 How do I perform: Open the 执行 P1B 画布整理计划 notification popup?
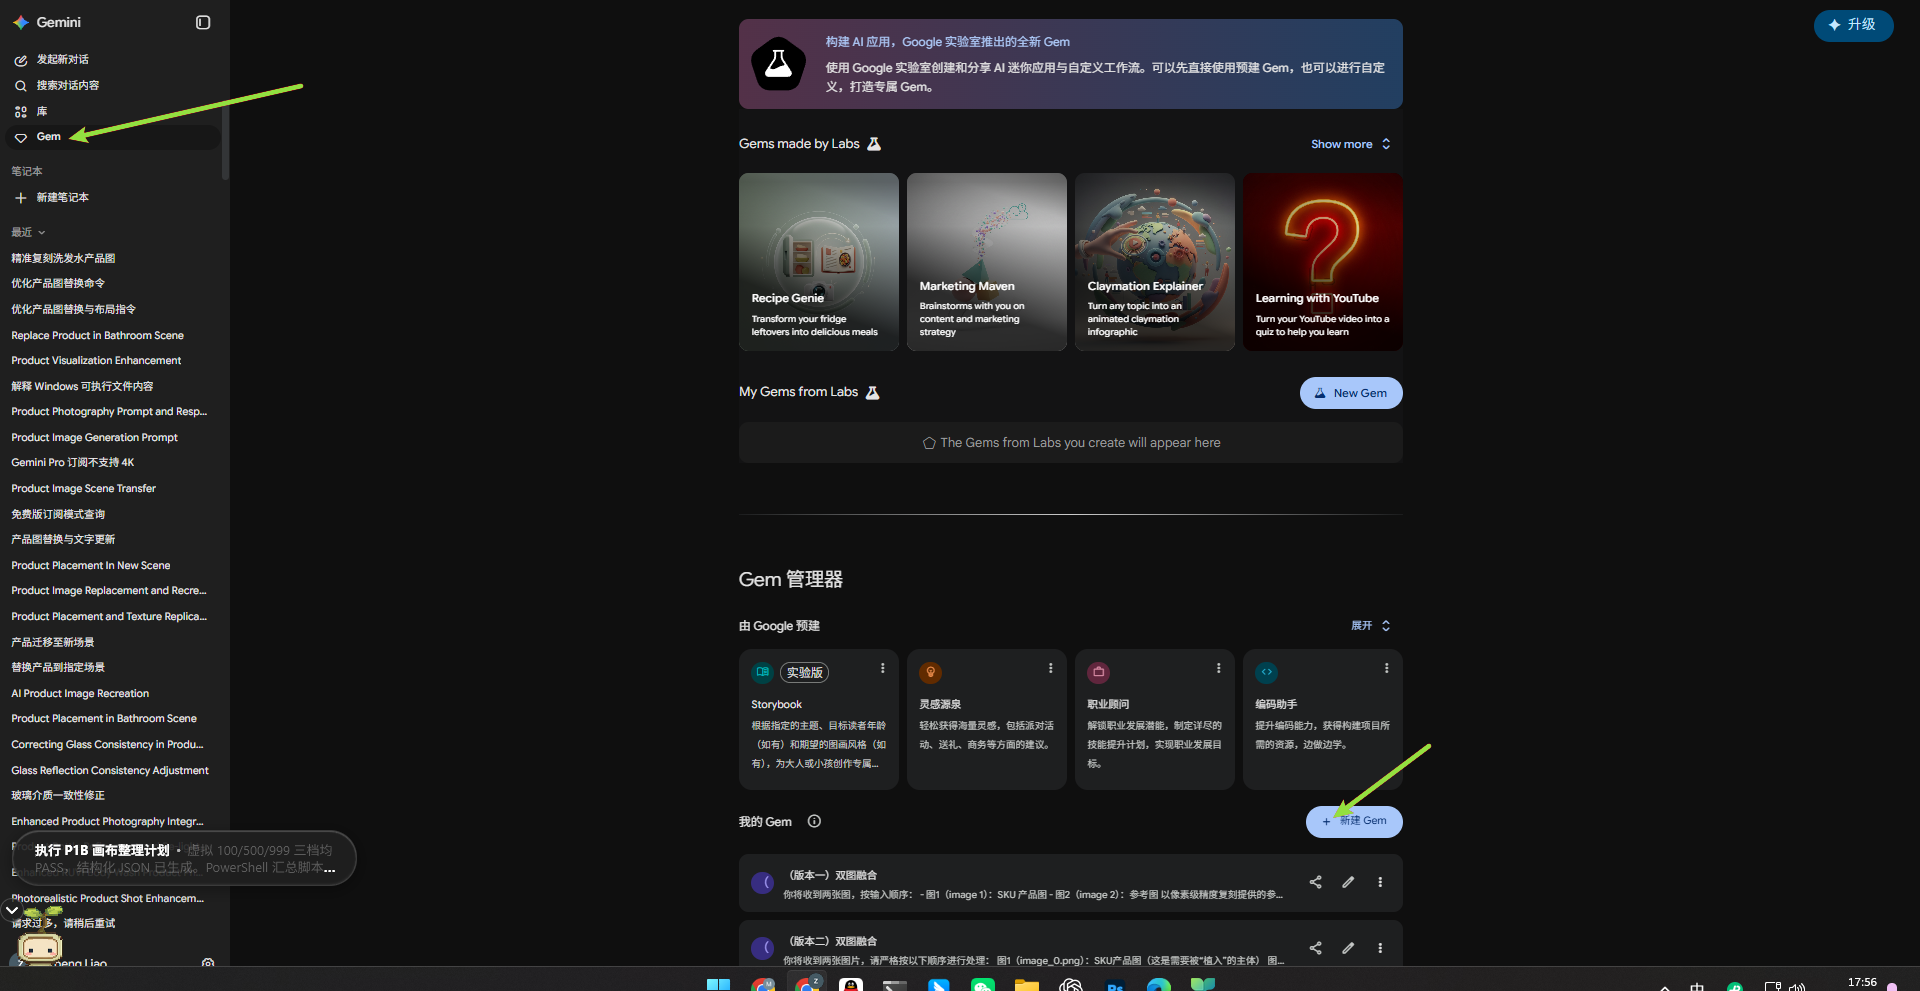tap(184, 858)
